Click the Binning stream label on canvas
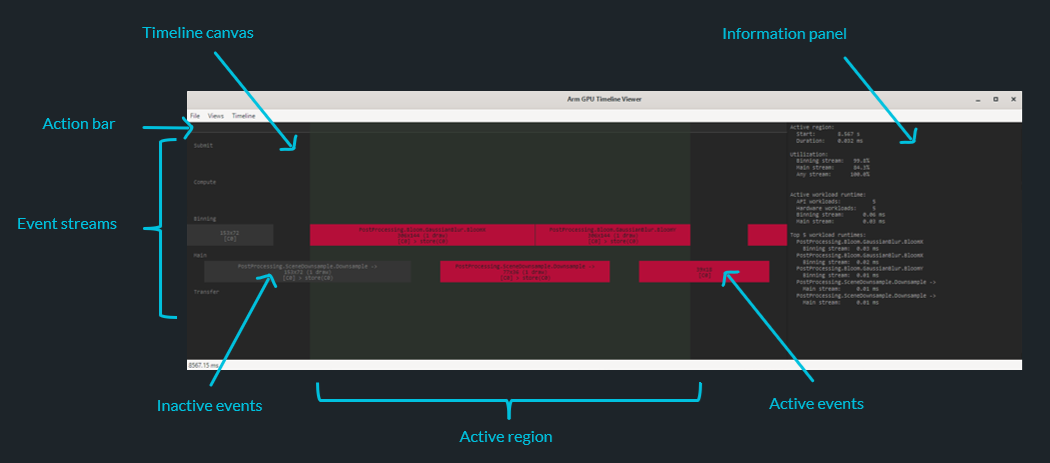 click(205, 218)
